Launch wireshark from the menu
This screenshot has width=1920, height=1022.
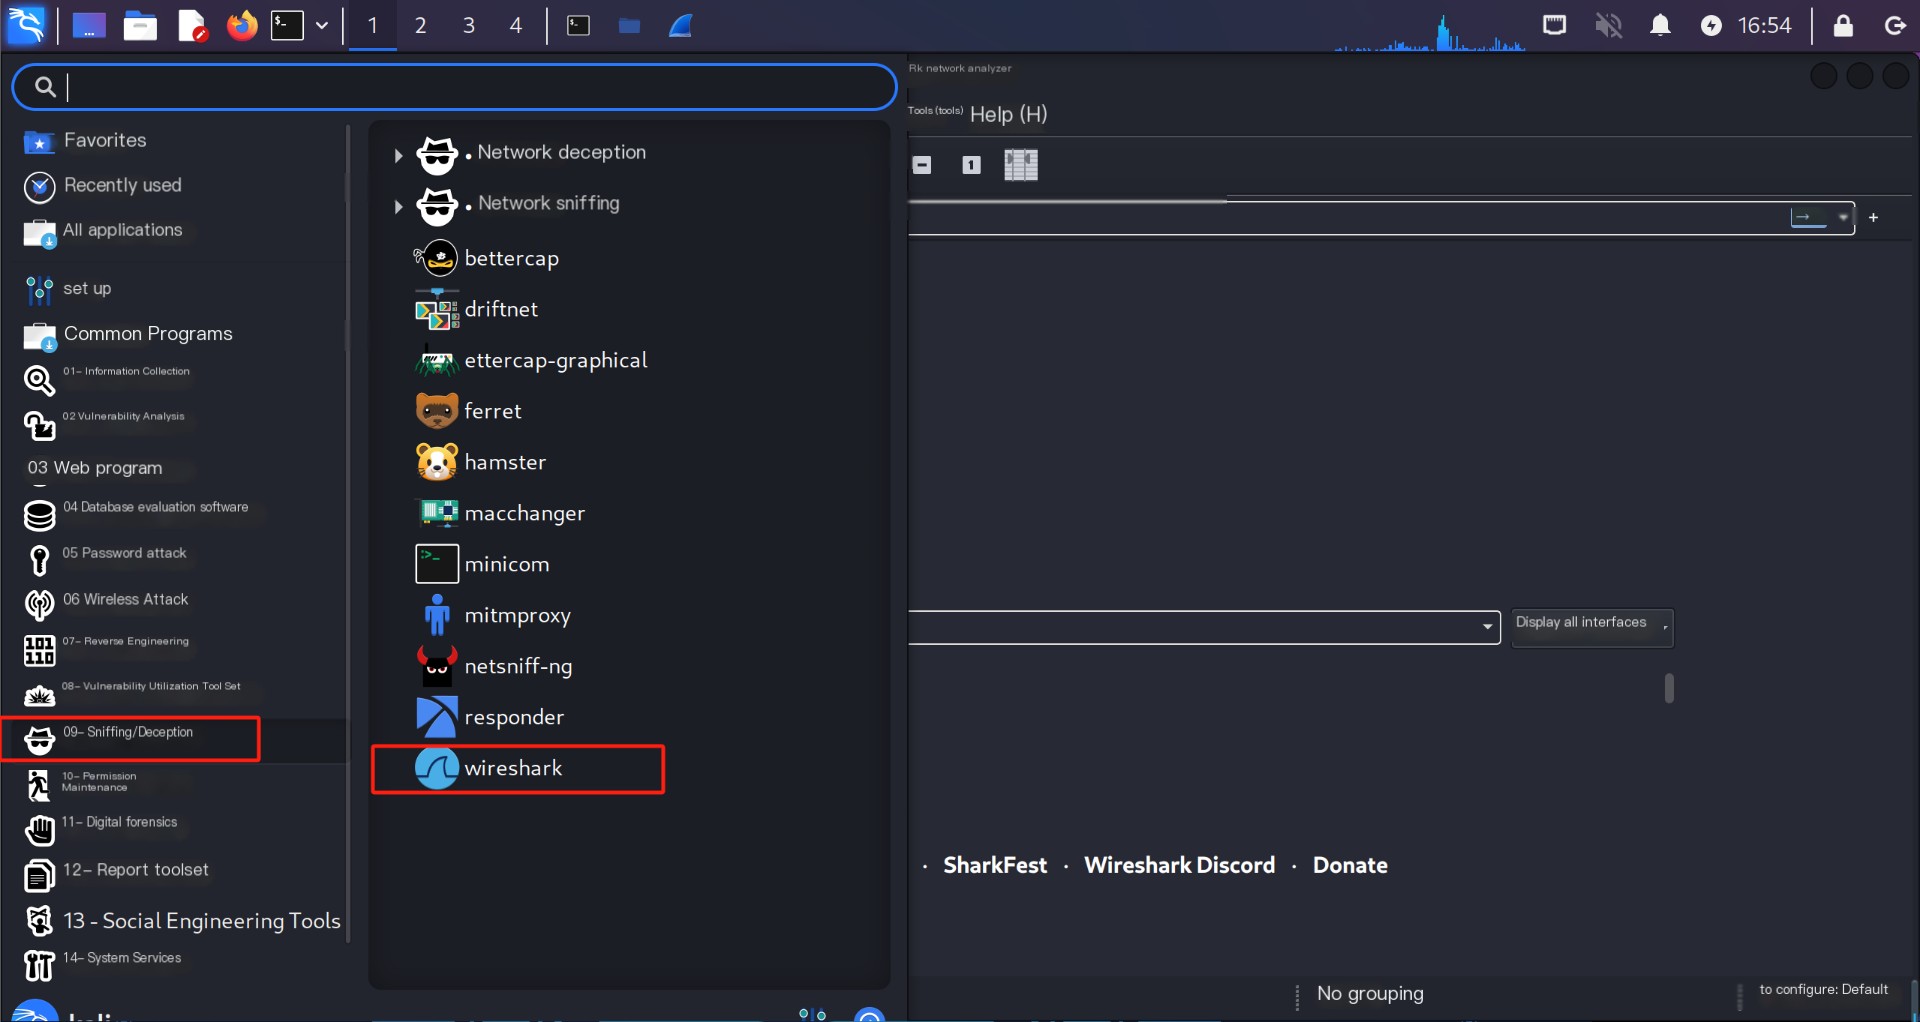518,769
